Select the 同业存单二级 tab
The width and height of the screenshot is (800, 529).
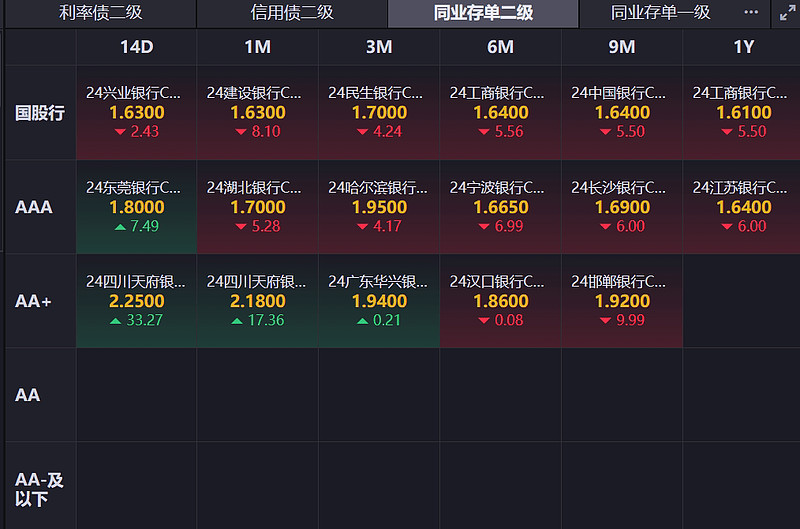tap(483, 13)
